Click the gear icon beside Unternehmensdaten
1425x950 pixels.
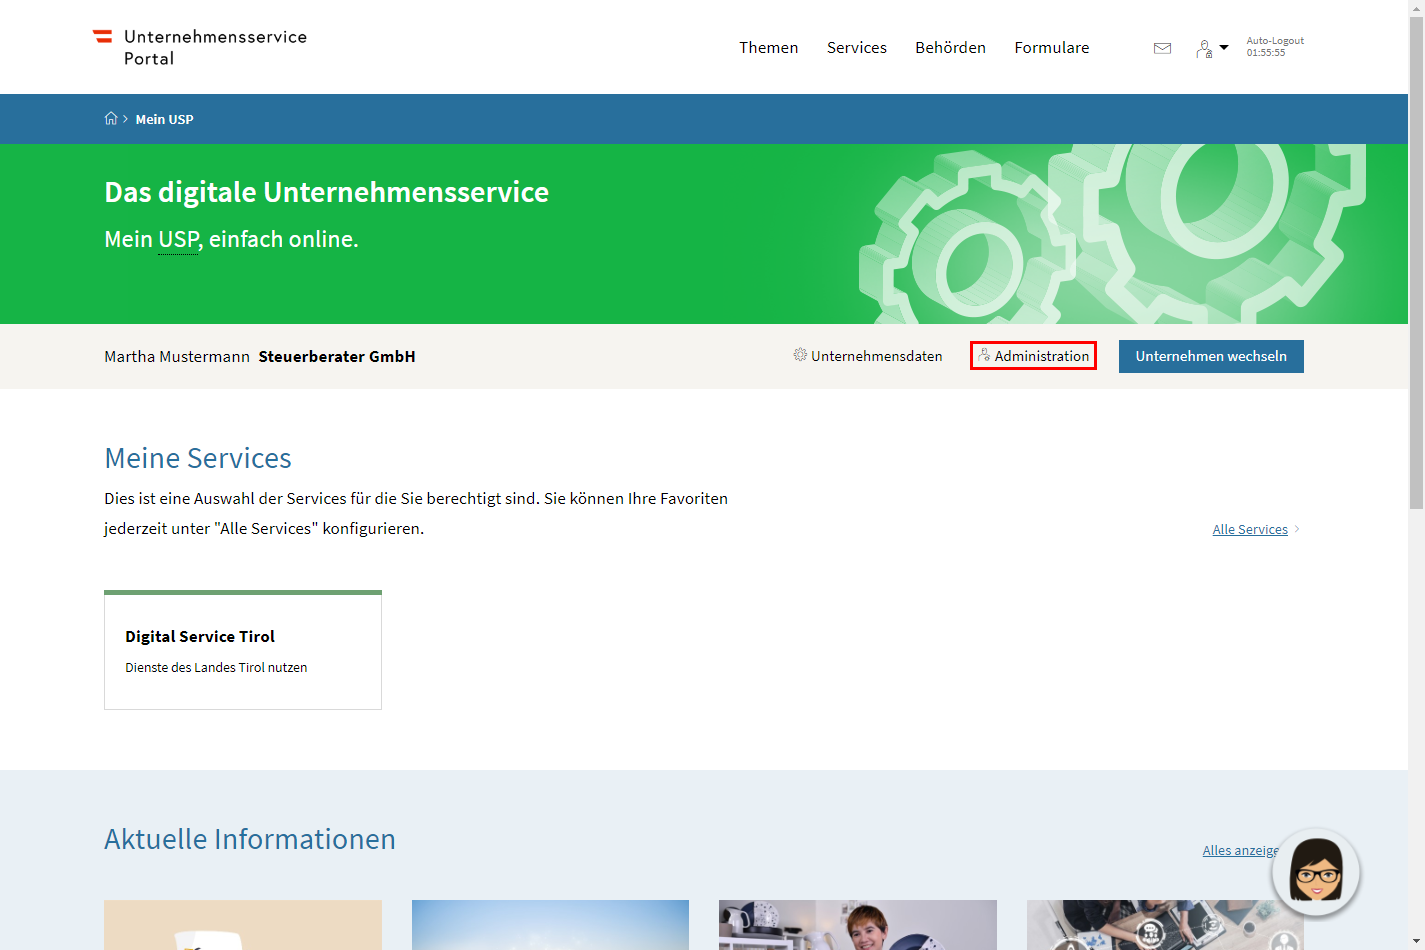pyautogui.click(x=800, y=355)
